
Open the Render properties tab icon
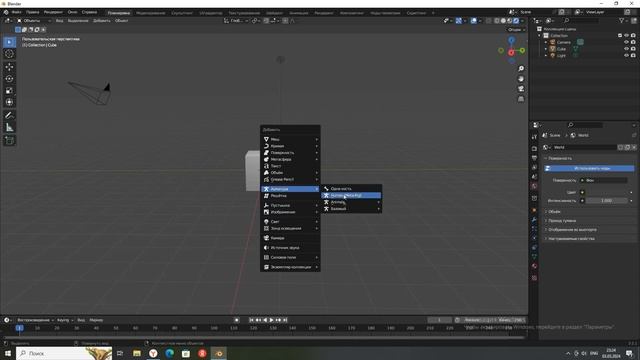534,148
